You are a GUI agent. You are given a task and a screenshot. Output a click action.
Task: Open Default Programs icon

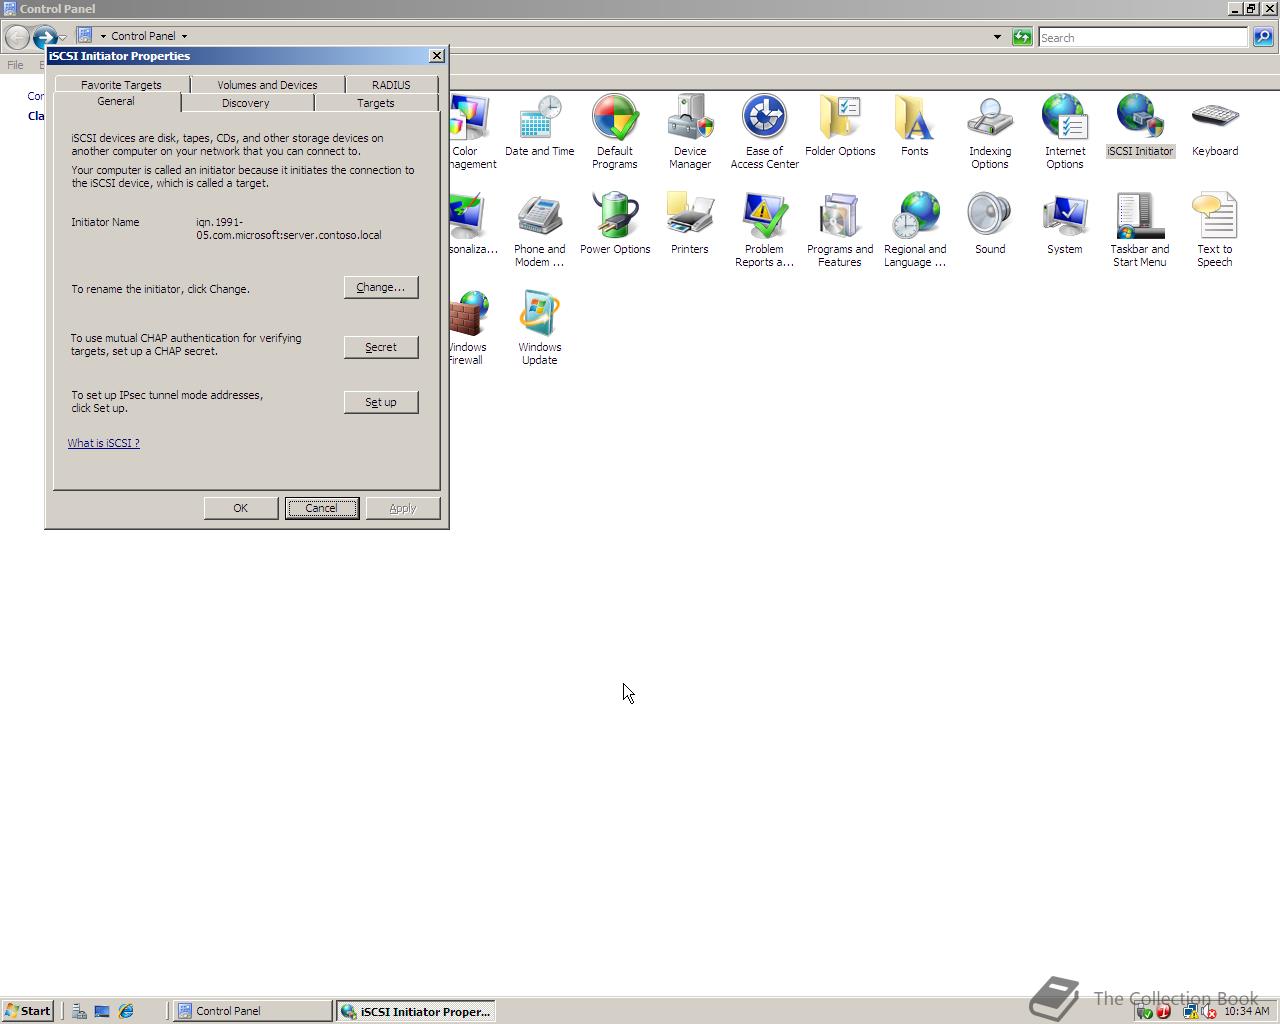pyautogui.click(x=614, y=132)
